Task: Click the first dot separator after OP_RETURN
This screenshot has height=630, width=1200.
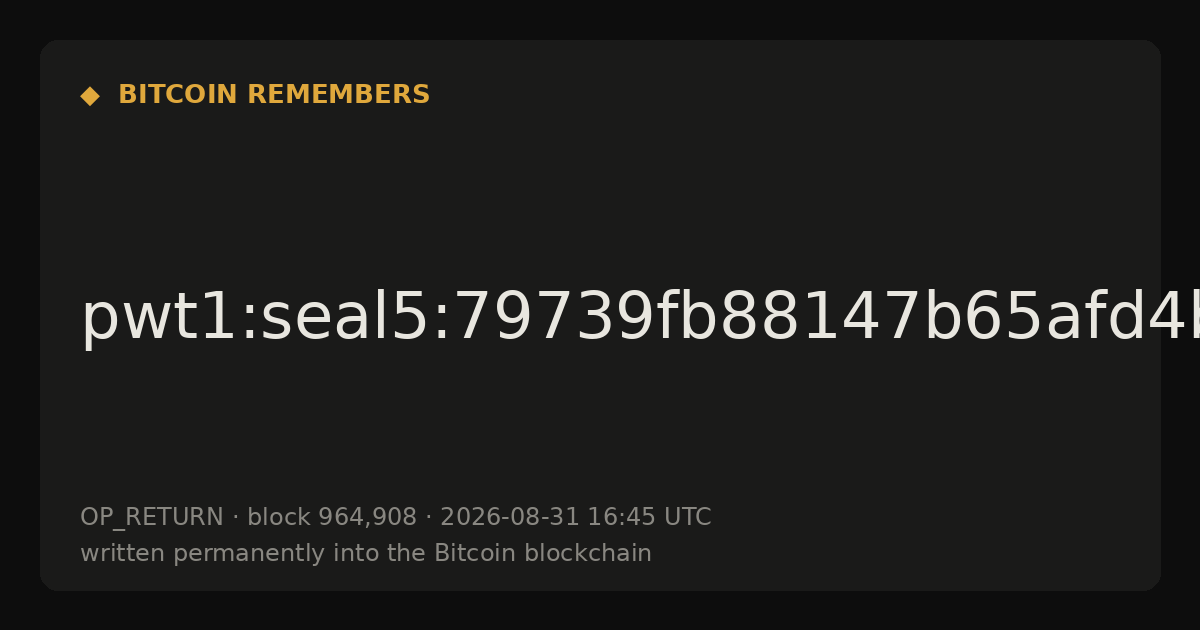Action: 235,518
